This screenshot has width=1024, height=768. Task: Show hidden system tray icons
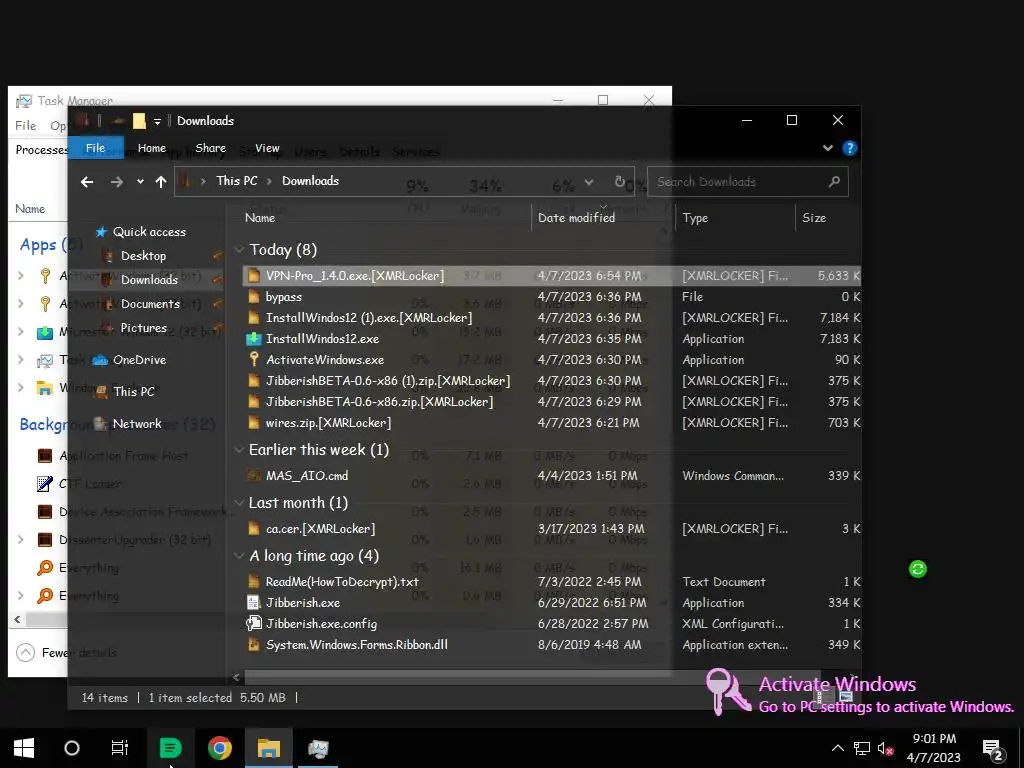tap(837, 748)
